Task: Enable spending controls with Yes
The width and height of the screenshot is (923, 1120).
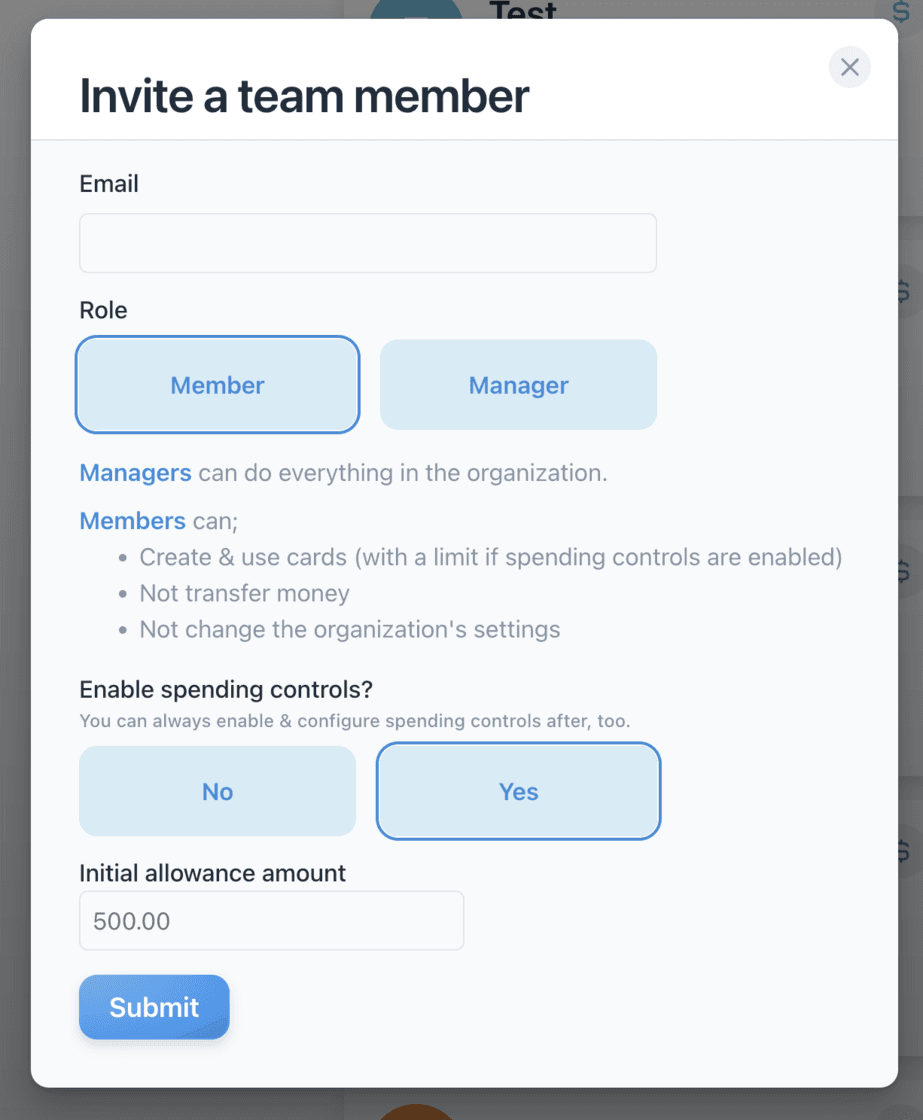Action: pyautogui.click(x=518, y=791)
